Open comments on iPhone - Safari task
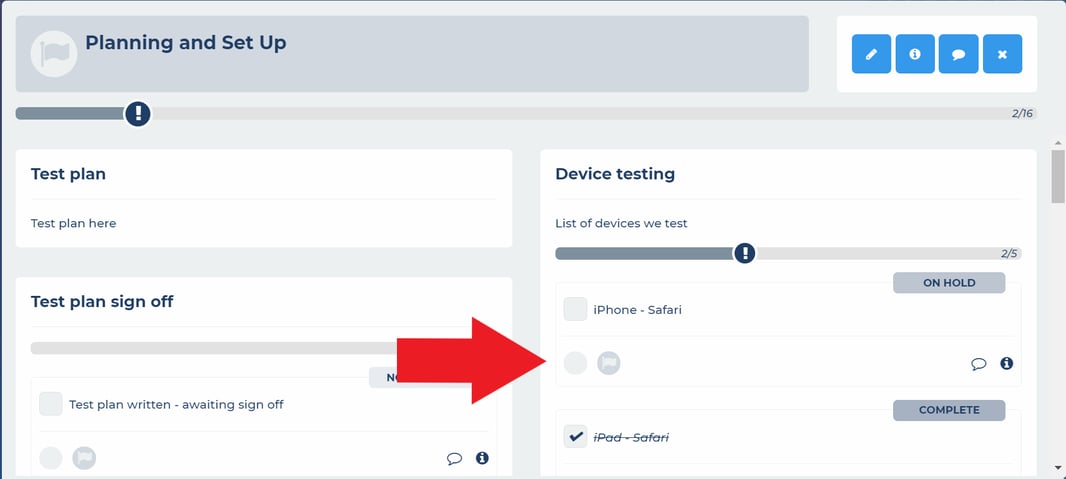 pyautogui.click(x=978, y=364)
